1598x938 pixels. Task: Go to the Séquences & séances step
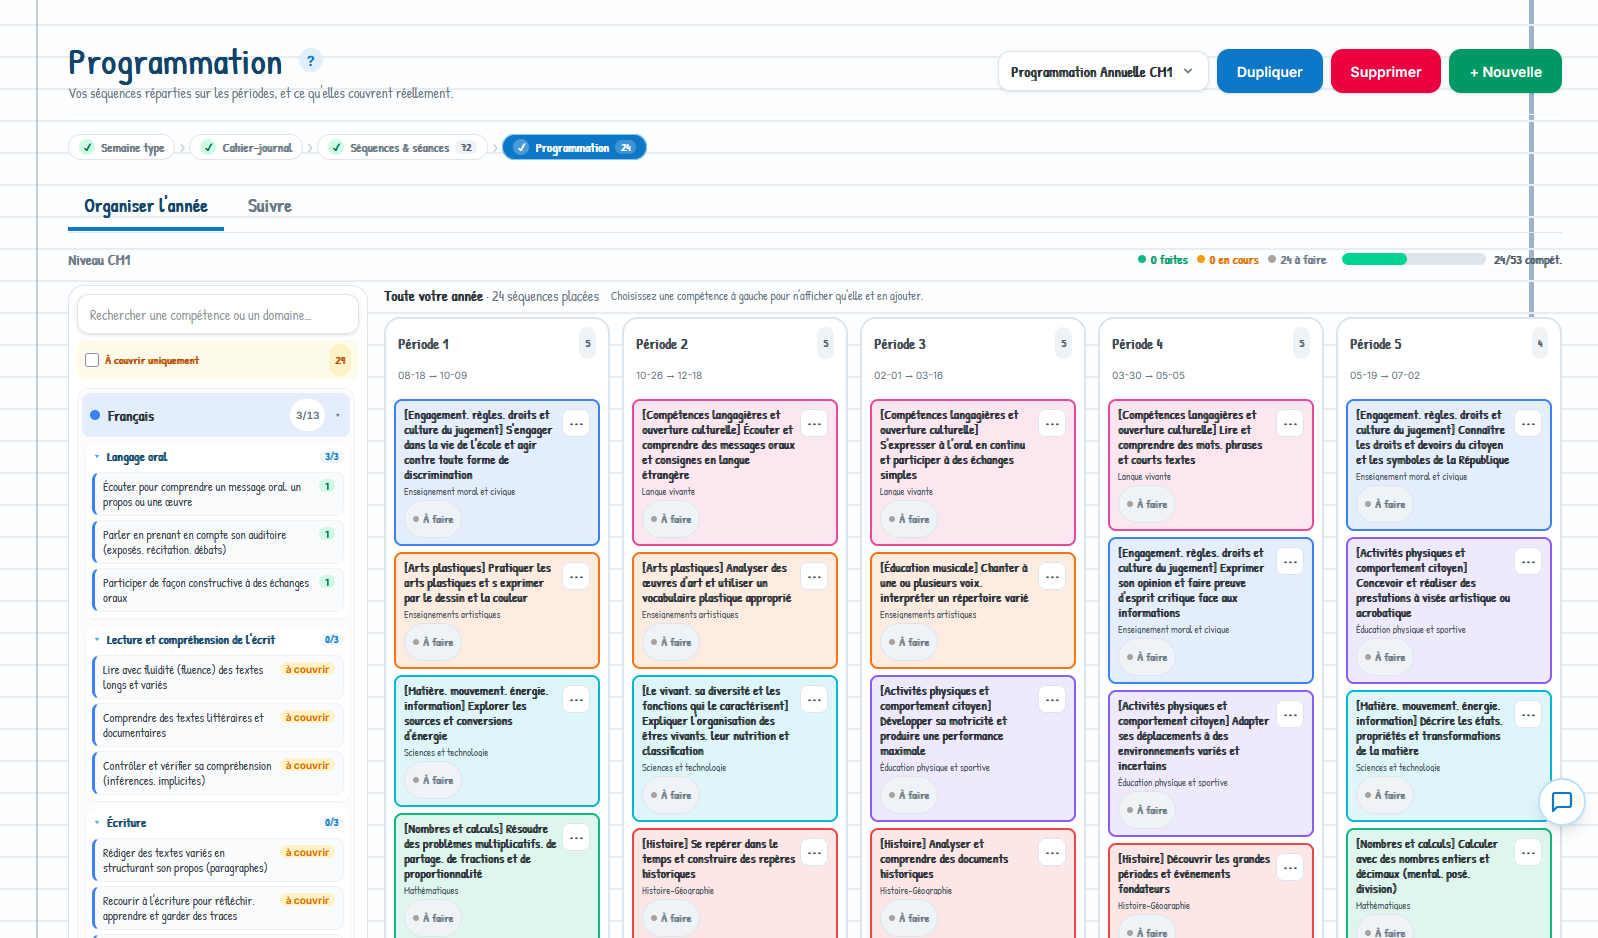(402, 148)
